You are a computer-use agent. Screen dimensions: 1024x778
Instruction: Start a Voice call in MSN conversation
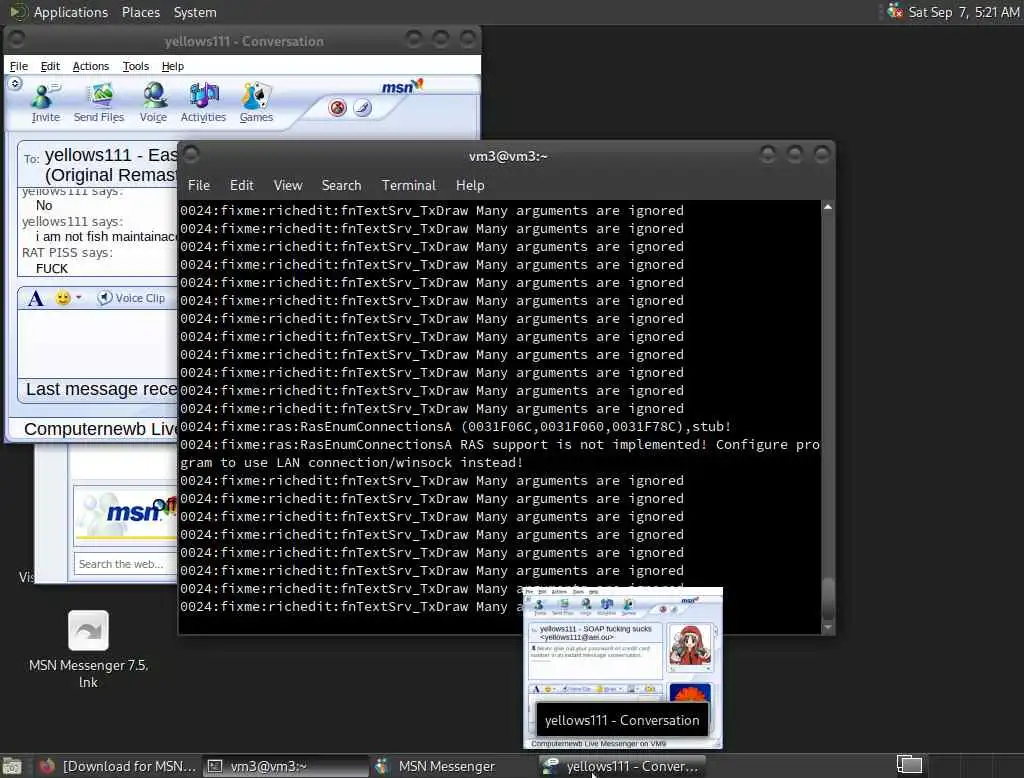point(153,103)
